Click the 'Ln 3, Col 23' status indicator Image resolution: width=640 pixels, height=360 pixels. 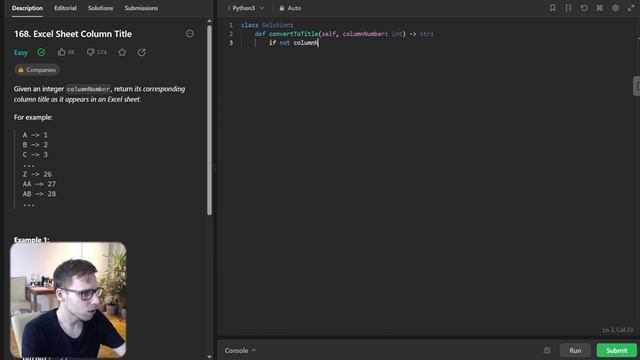click(x=618, y=330)
